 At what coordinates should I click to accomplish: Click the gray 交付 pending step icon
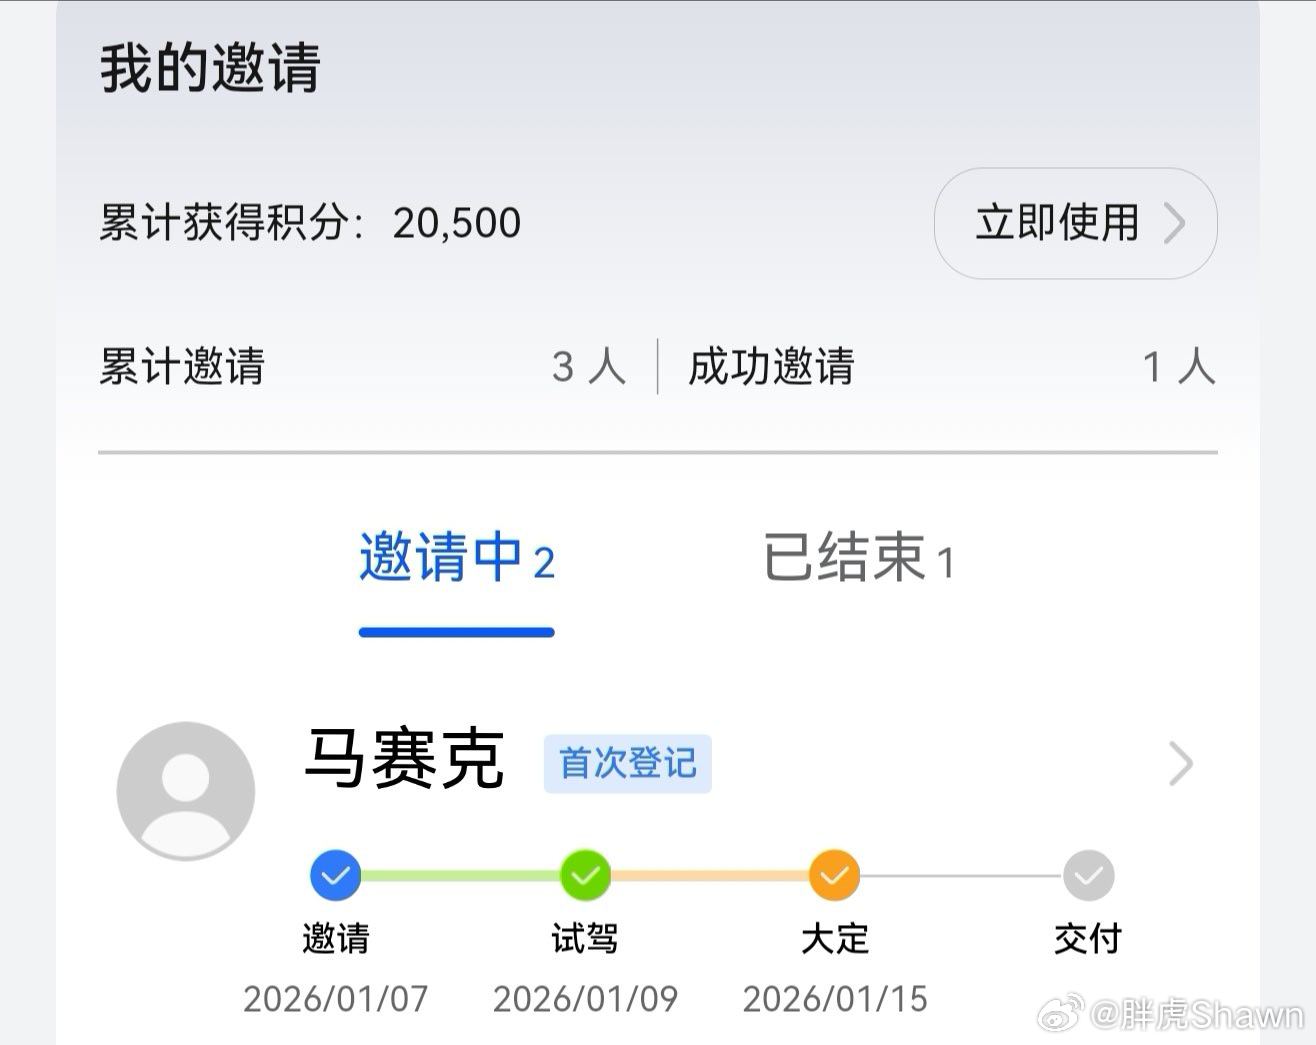coord(1087,875)
